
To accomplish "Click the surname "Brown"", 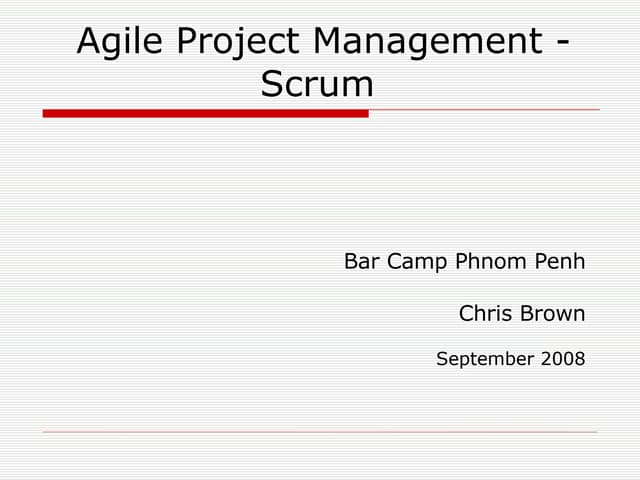I will coord(552,314).
